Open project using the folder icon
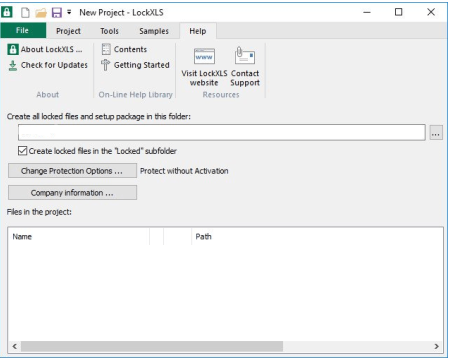 pos(41,13)
